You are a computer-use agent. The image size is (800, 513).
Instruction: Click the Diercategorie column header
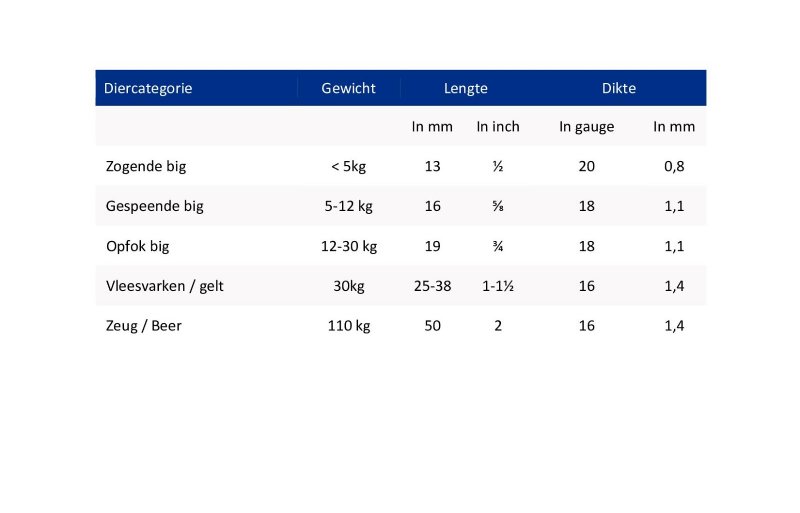point(148,88)
